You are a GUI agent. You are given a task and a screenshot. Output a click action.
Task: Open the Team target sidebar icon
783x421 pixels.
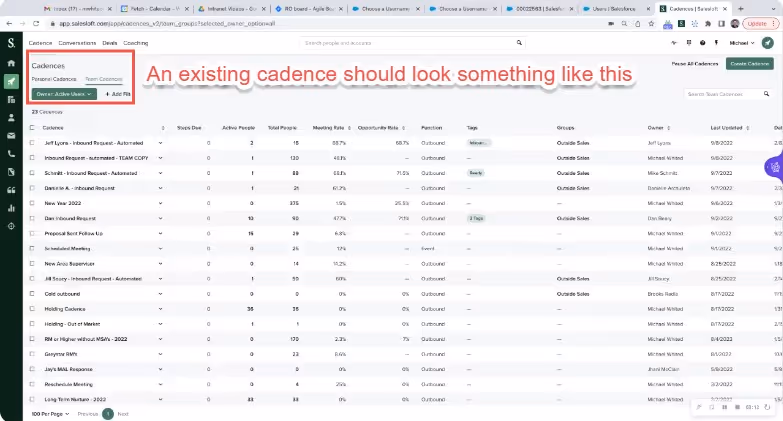[x=11, y=226]
